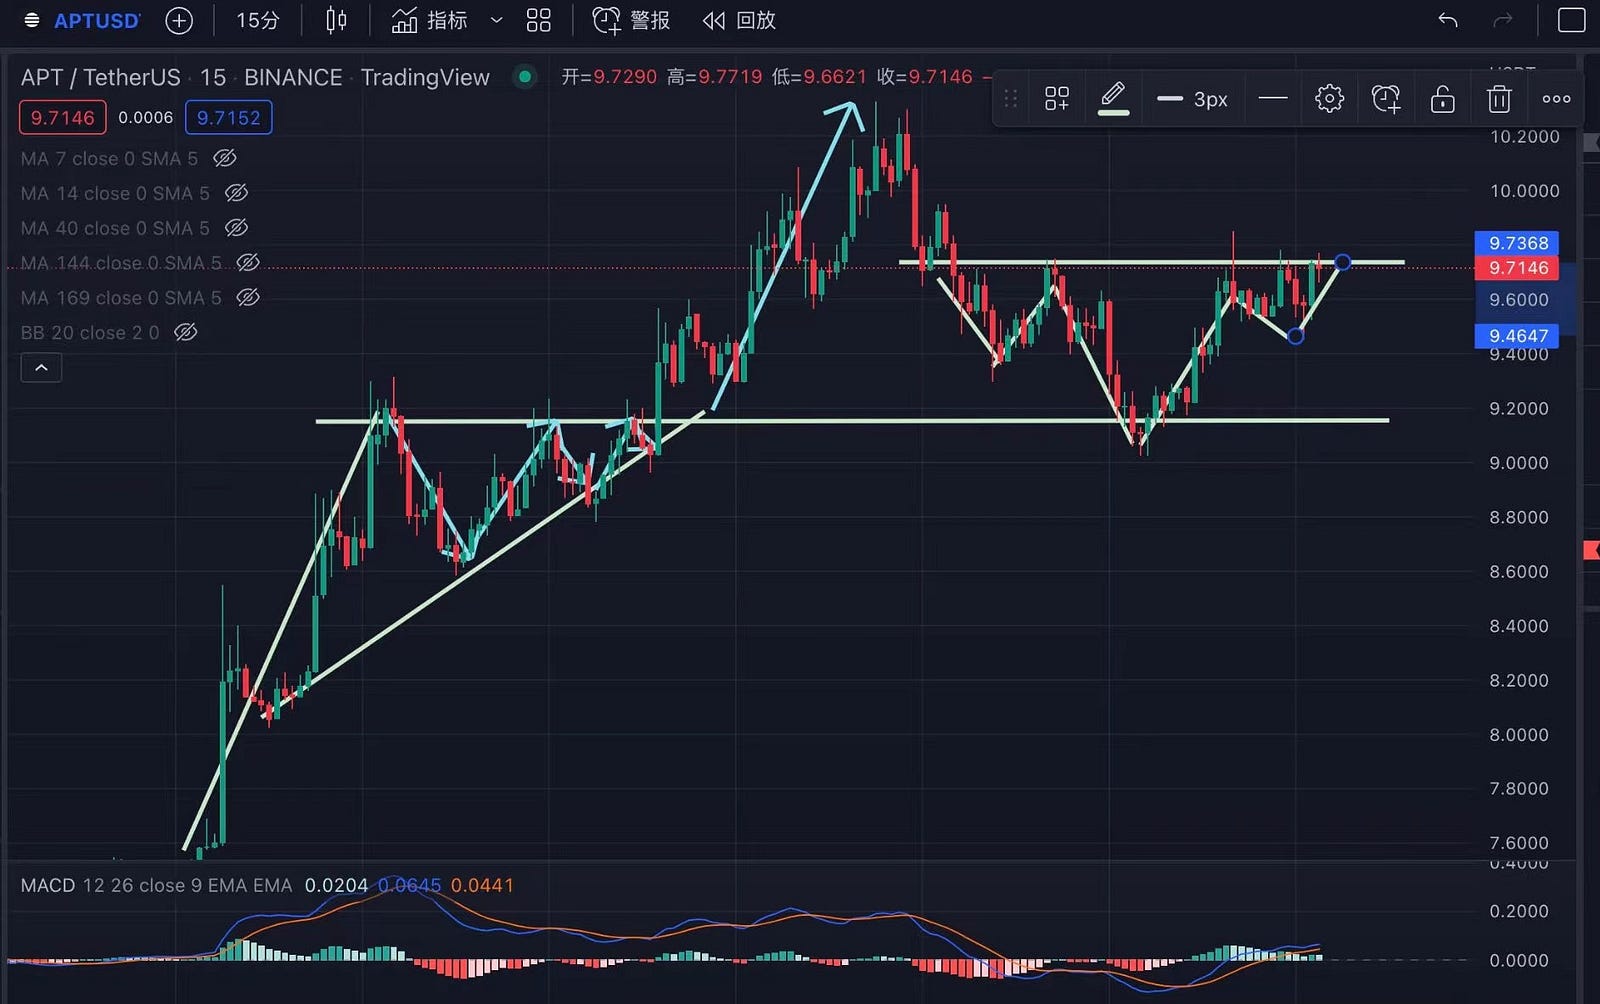Collapse the indicator legend list
1600x1004 pixels.
(x=41, y=368)
